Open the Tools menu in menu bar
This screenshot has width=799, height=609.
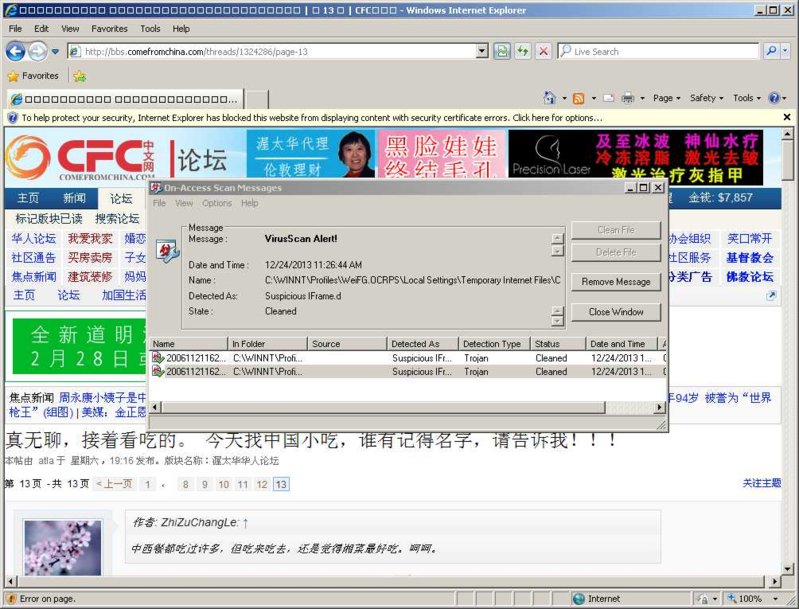tap(150, 29)
